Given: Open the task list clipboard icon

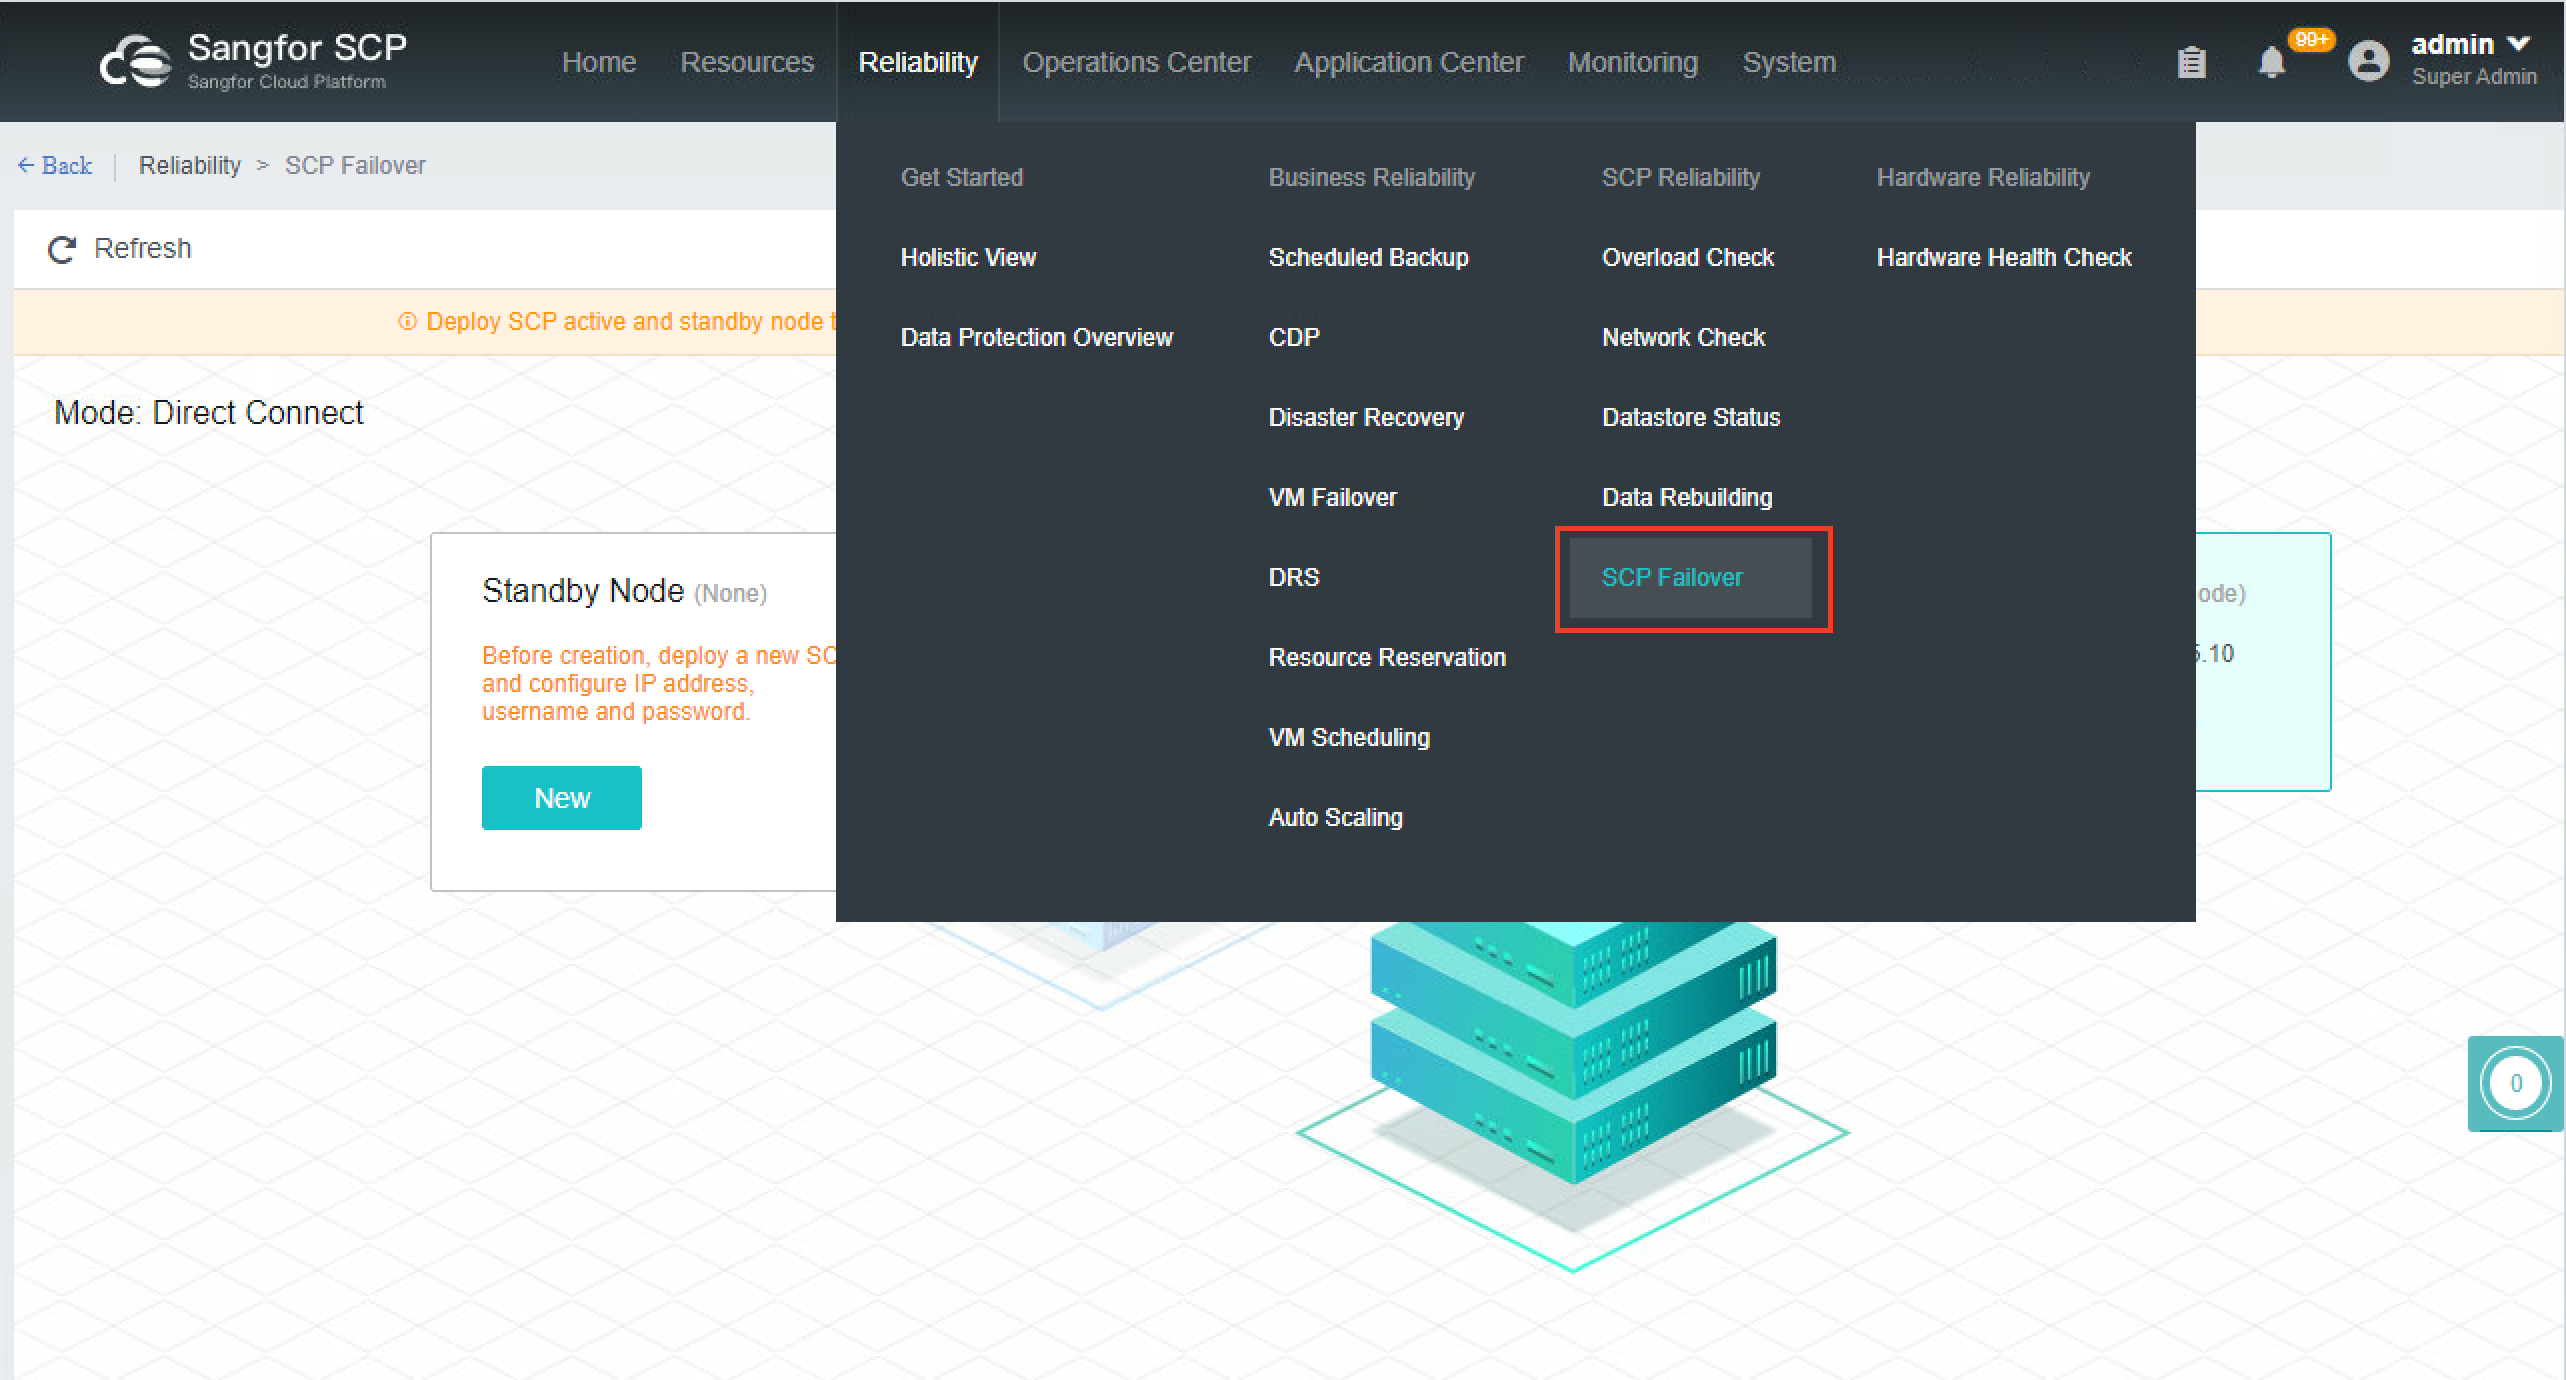Looking at the screenshot, I should click(2191, 62).
